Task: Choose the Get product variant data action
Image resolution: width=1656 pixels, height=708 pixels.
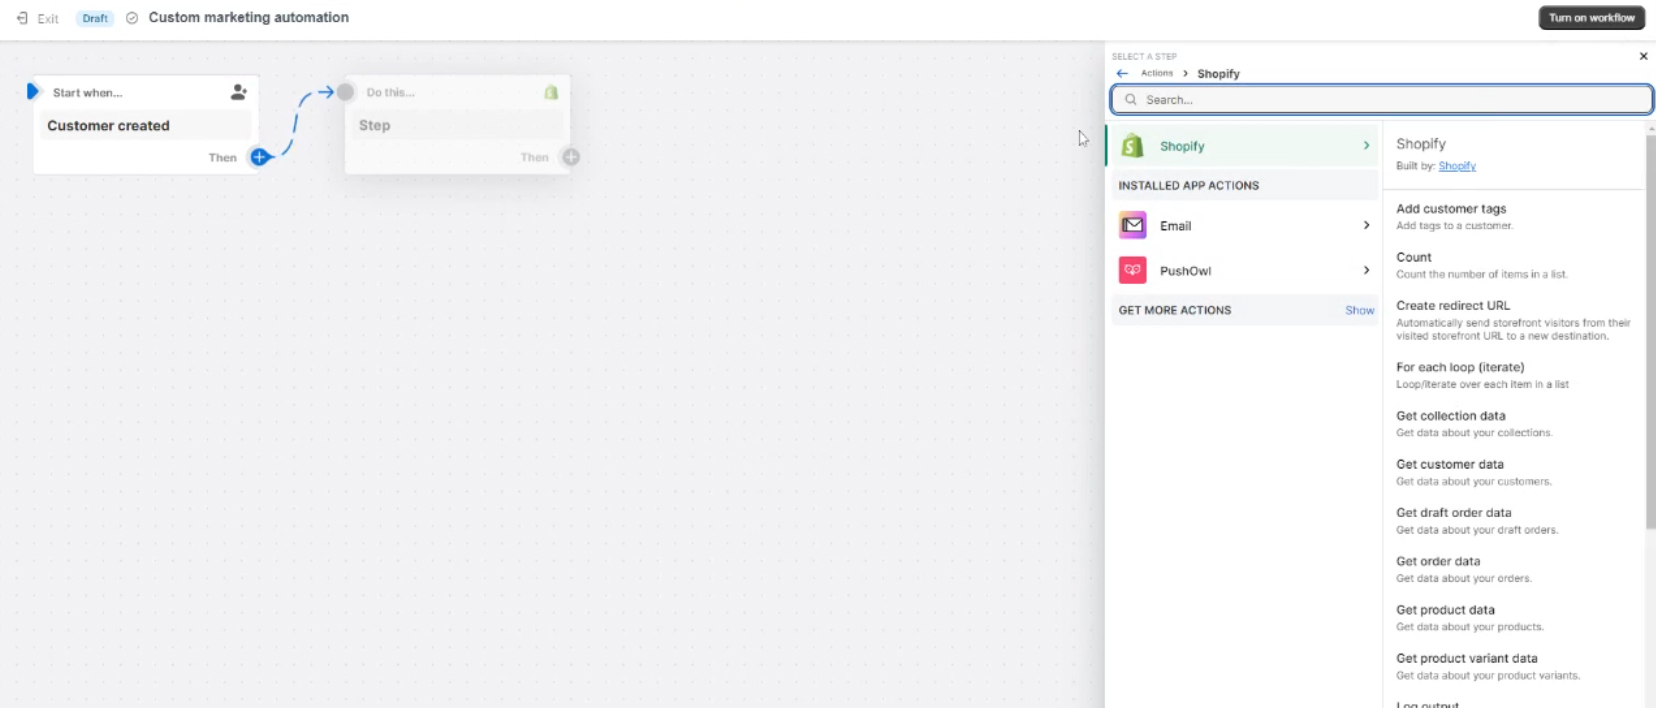Action: 1513,666
